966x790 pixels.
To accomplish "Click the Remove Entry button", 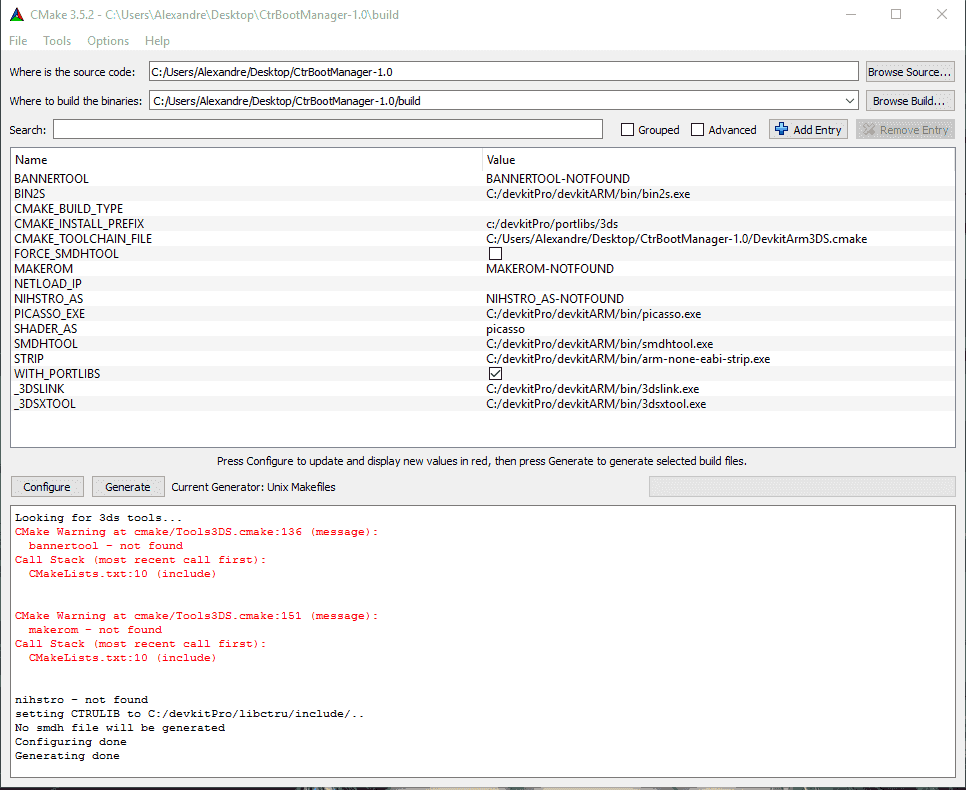I will coord(905,129).
